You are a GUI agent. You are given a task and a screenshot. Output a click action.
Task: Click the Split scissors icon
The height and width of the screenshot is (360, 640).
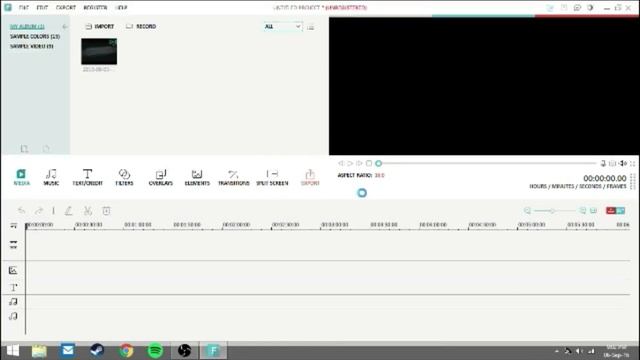click(87, 211)
